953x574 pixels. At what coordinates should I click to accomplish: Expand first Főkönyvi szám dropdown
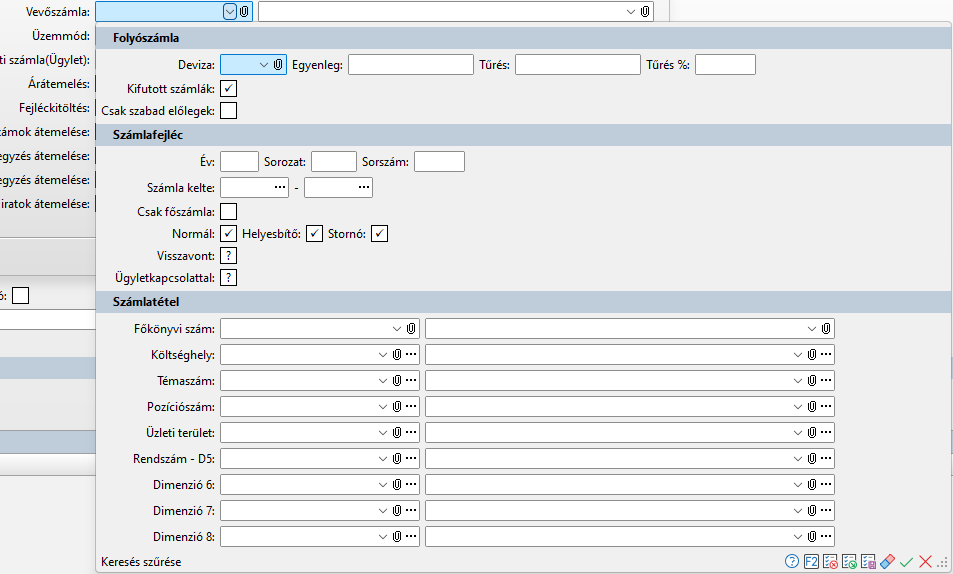pos(397,328)
